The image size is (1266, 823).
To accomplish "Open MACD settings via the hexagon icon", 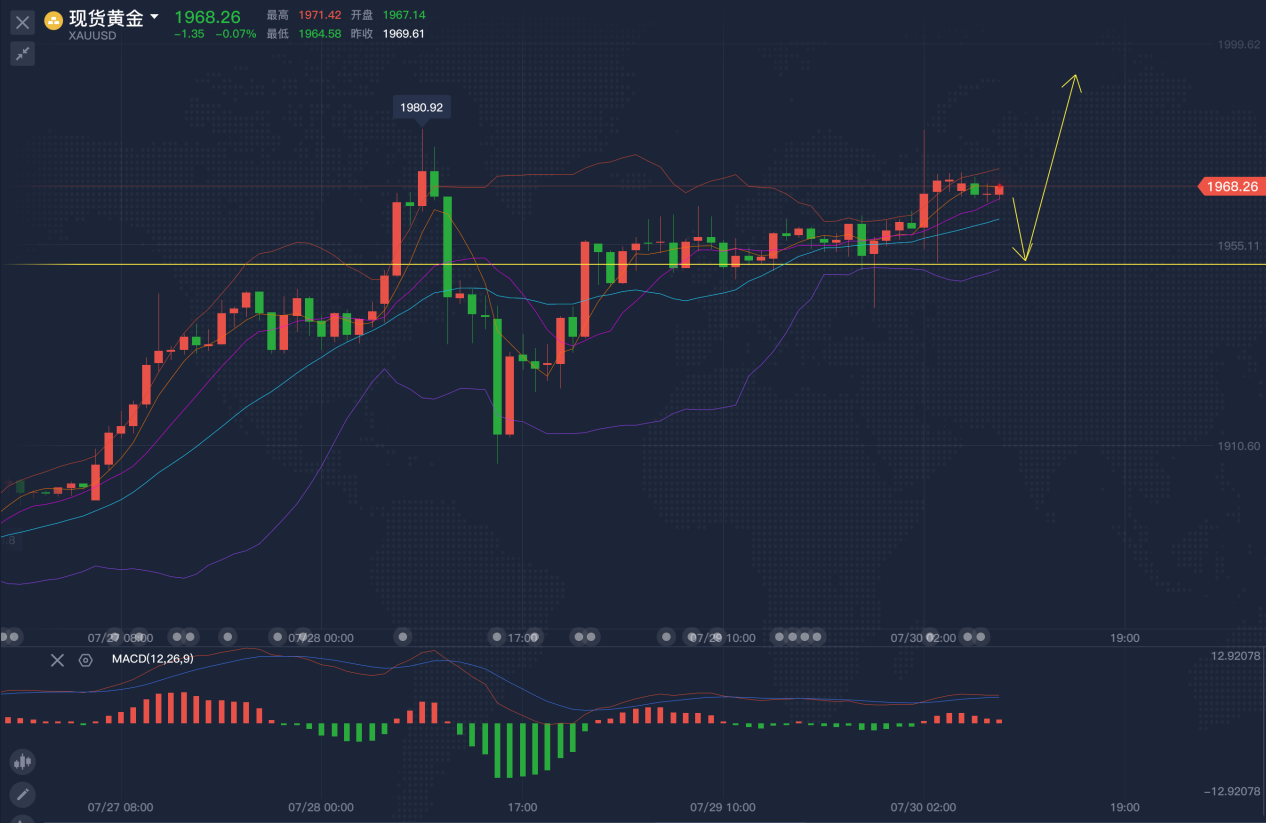I will point(86,660).
